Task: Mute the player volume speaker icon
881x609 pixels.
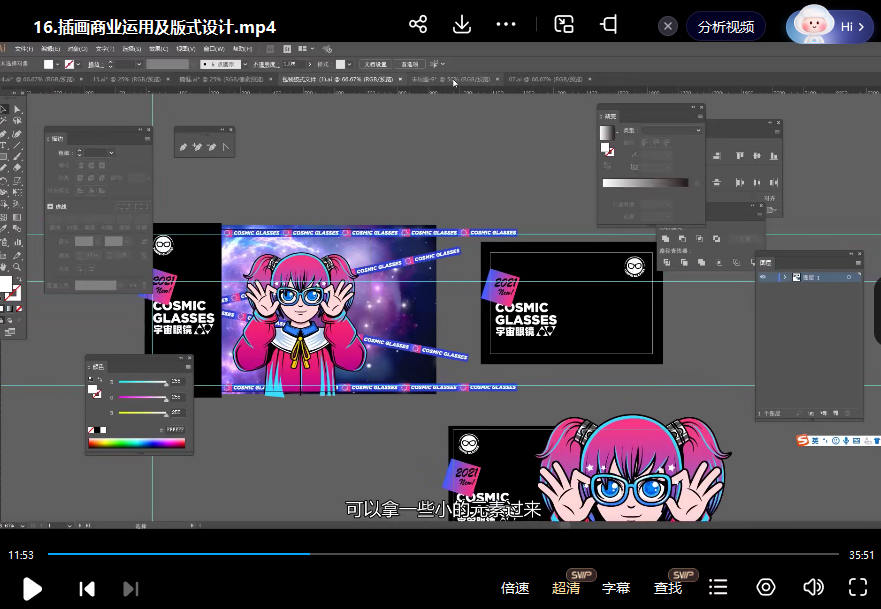Action: coord(813,587)
